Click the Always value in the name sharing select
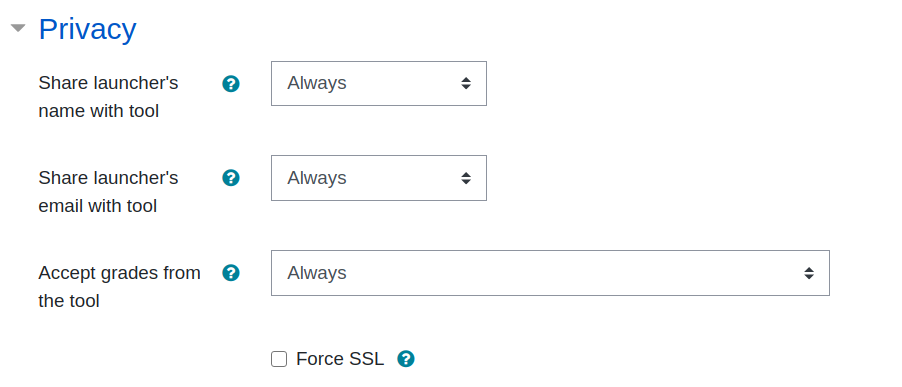The width and height of the screenshot is (902, 387). 317,83
